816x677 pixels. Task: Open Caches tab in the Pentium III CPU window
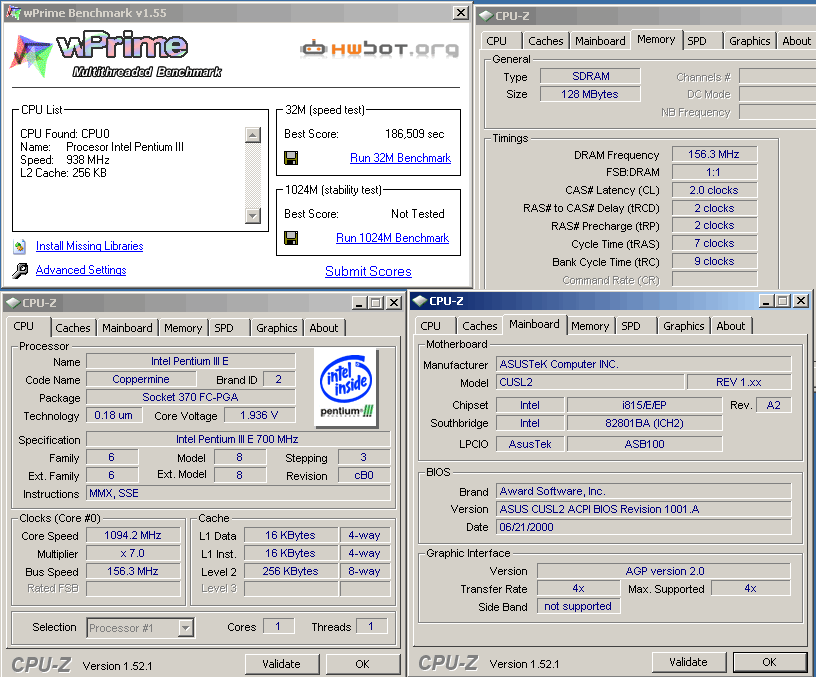click(x=73, y=328)
